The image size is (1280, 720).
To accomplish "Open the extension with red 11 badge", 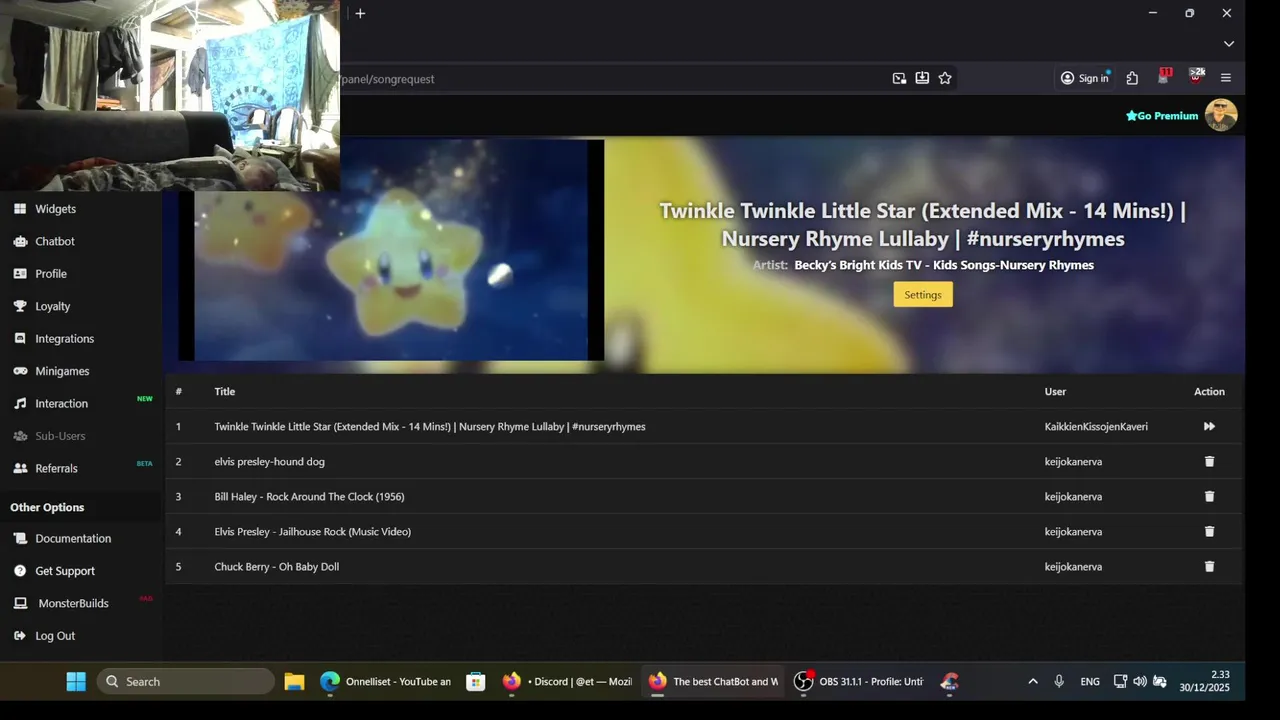I will point(1164,77).
